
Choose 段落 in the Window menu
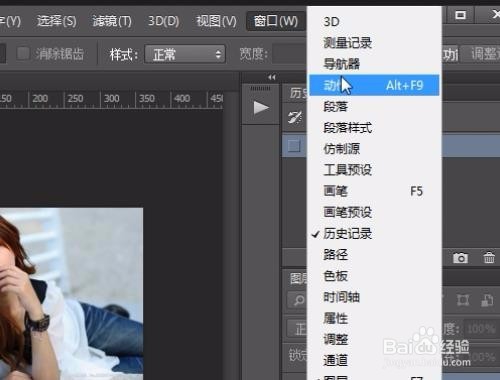coord(374,107)
